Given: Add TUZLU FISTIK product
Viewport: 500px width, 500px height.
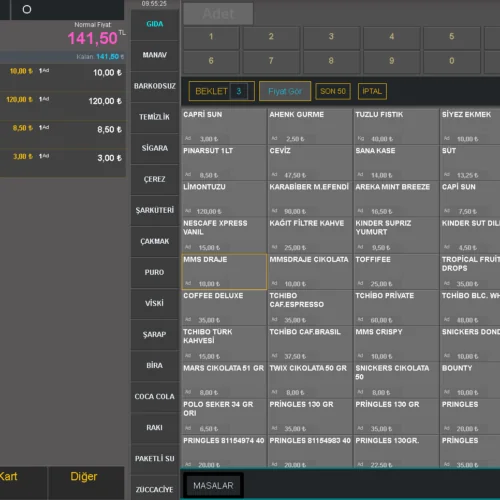Looking at the screenshot, I should [x=396, y=126].
